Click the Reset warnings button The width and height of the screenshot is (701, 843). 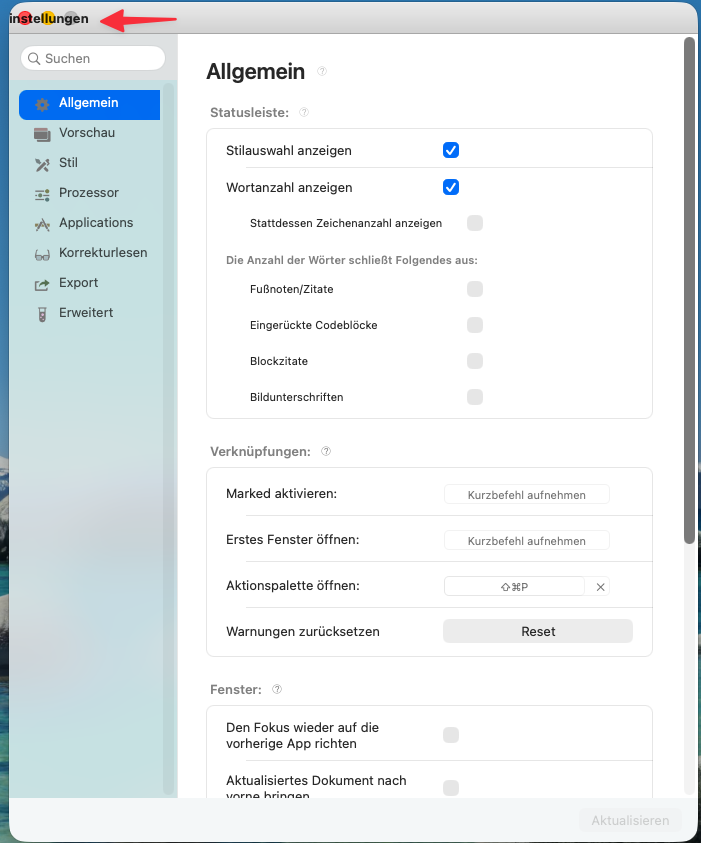click(538, 631)
